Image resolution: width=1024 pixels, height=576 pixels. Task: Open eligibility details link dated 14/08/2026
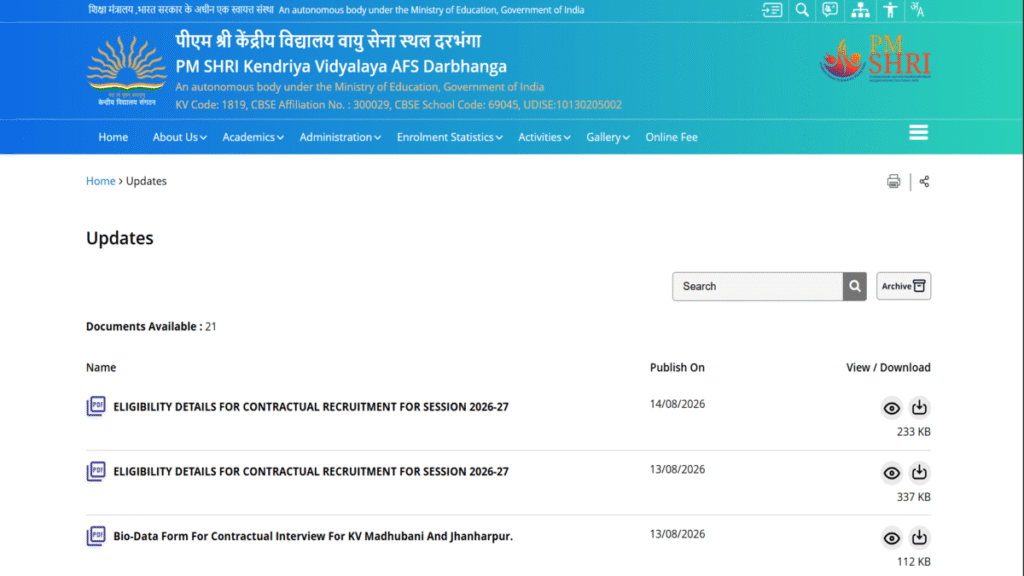(311, 406)
